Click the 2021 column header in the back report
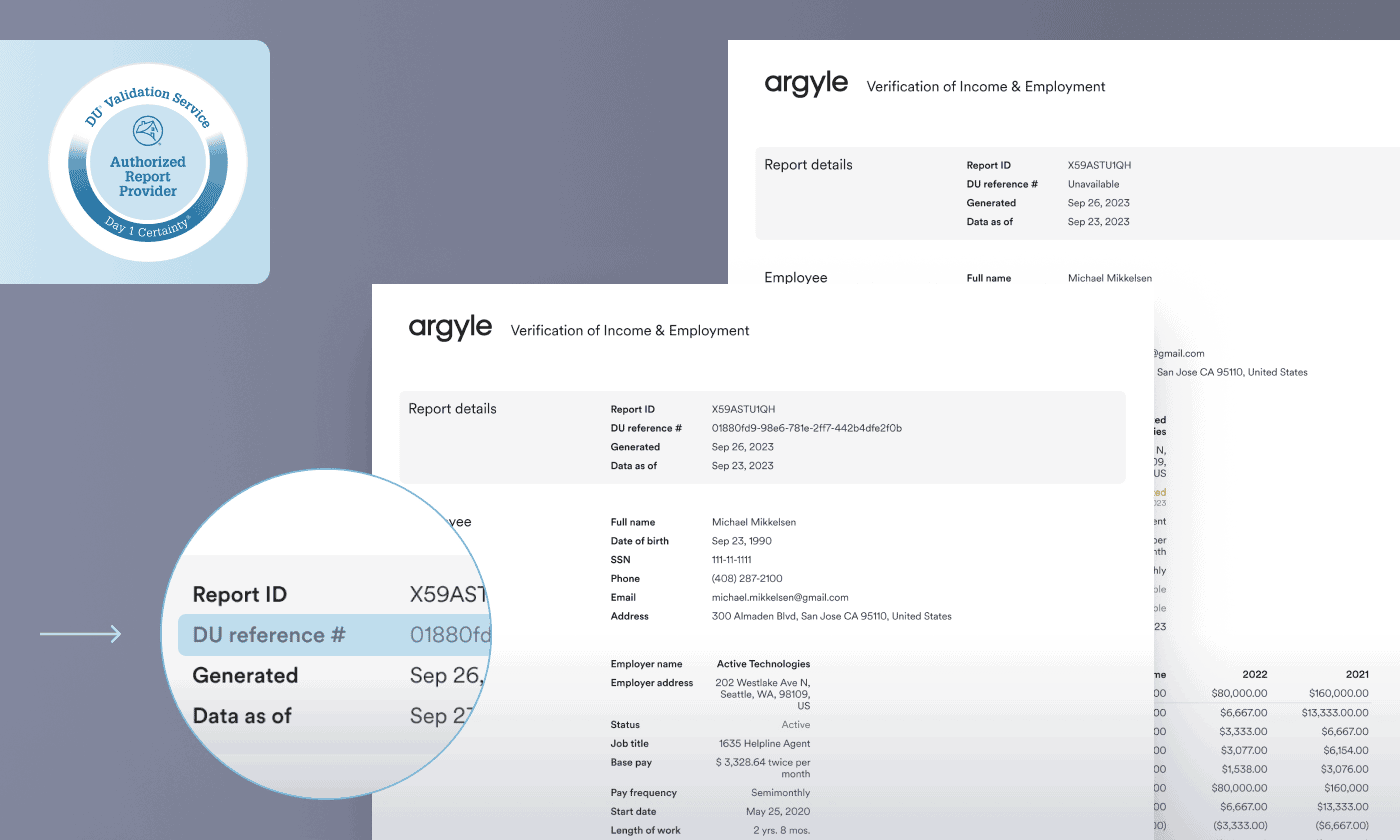The width and height of the screenshot is (1400, 840). tap(1355, 675)
